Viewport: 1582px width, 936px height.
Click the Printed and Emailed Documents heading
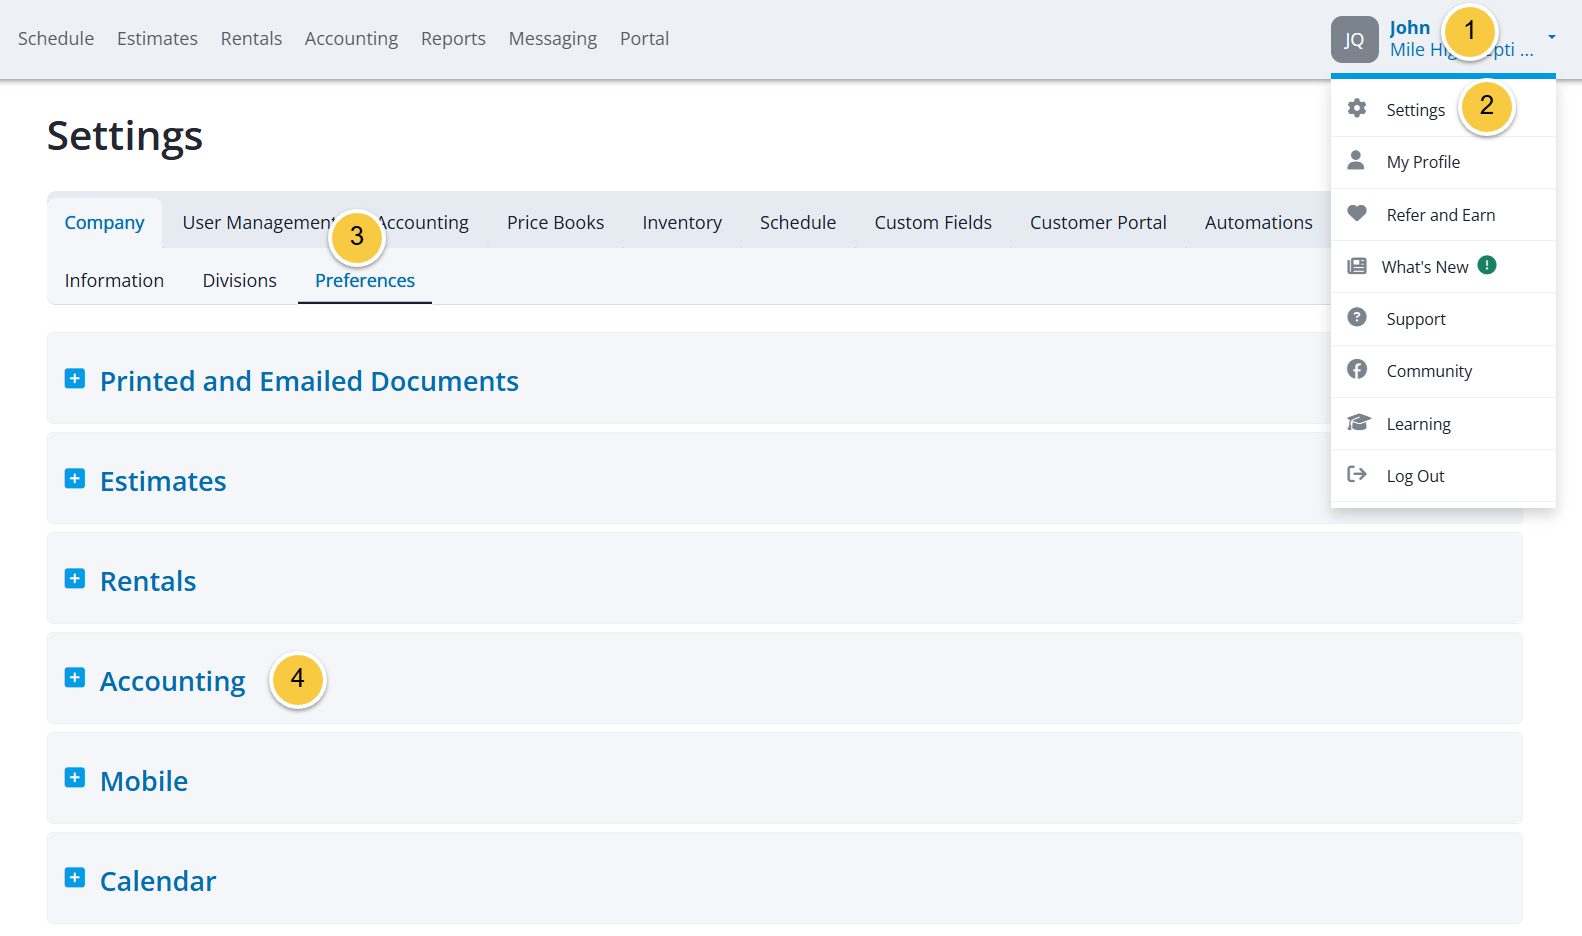(x=309, y=381)
